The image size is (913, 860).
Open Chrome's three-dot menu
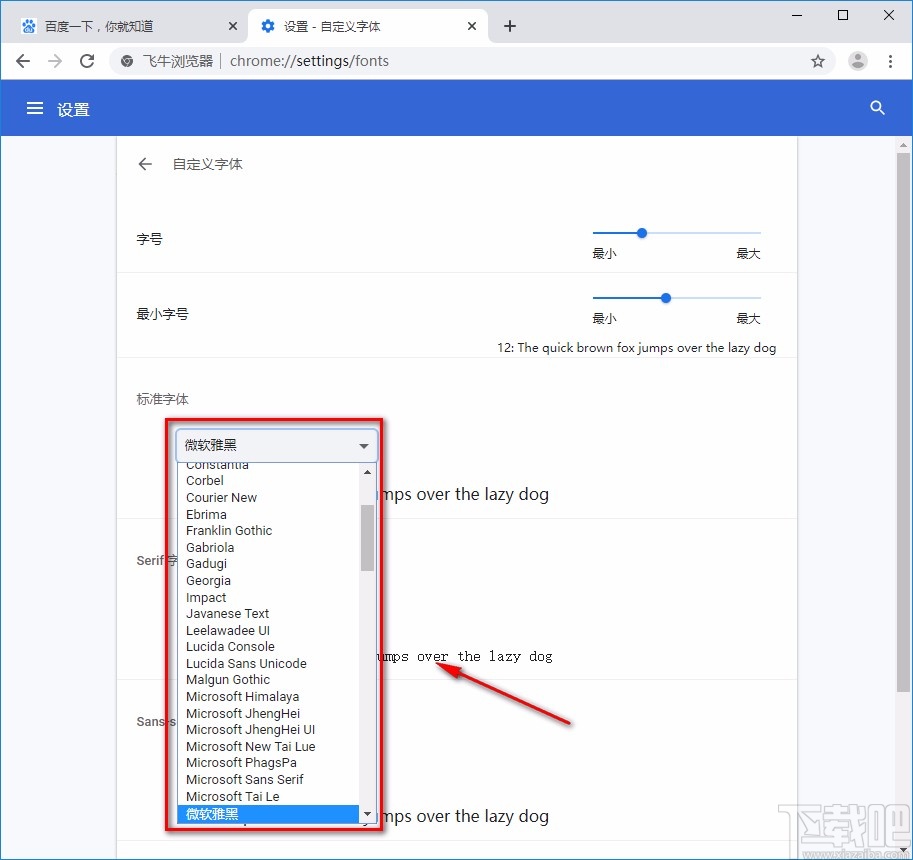(891, 61)
